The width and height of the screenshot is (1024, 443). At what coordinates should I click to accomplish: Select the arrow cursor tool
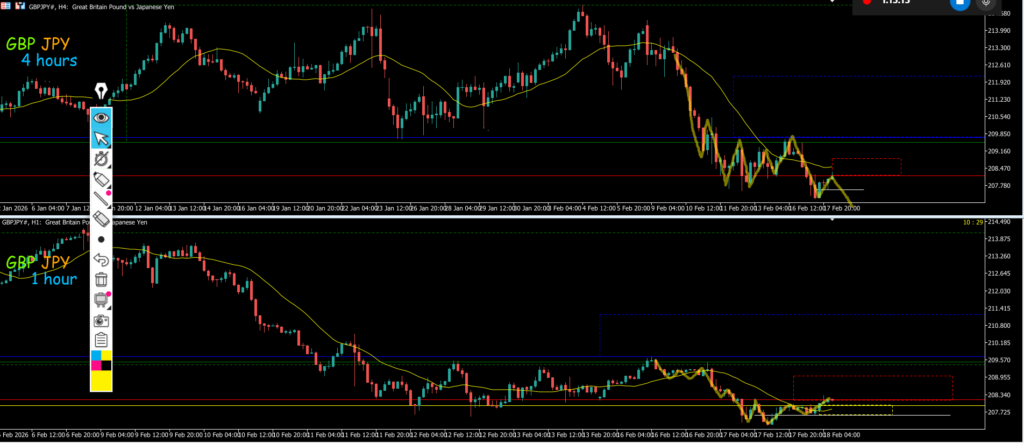[101, 138]
